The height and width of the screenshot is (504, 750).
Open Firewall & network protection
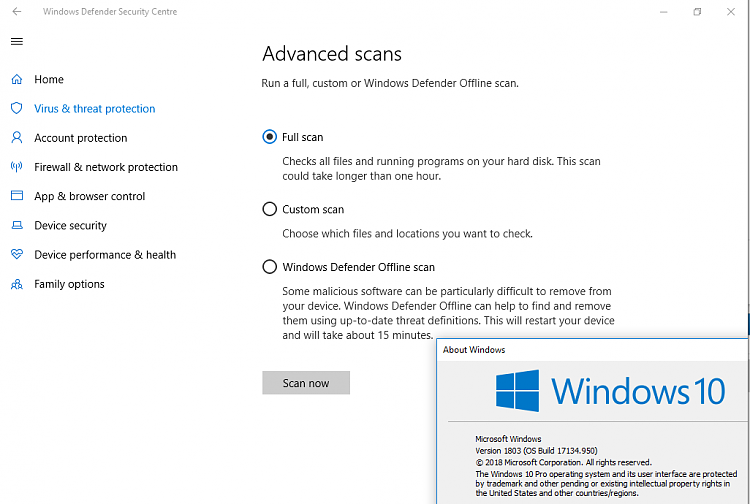click(x=106, y=167)
